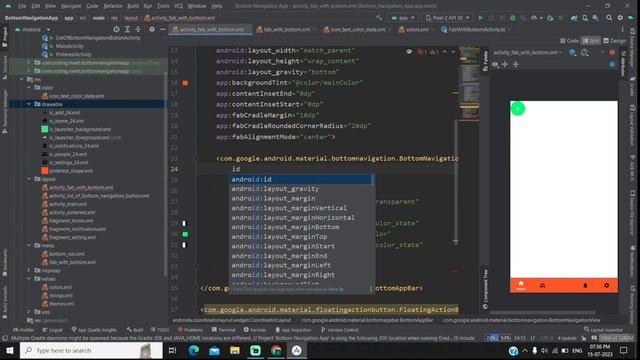Click the Windows taskbar search box
This screenshot has height=360, width=640.
(91, 350)
